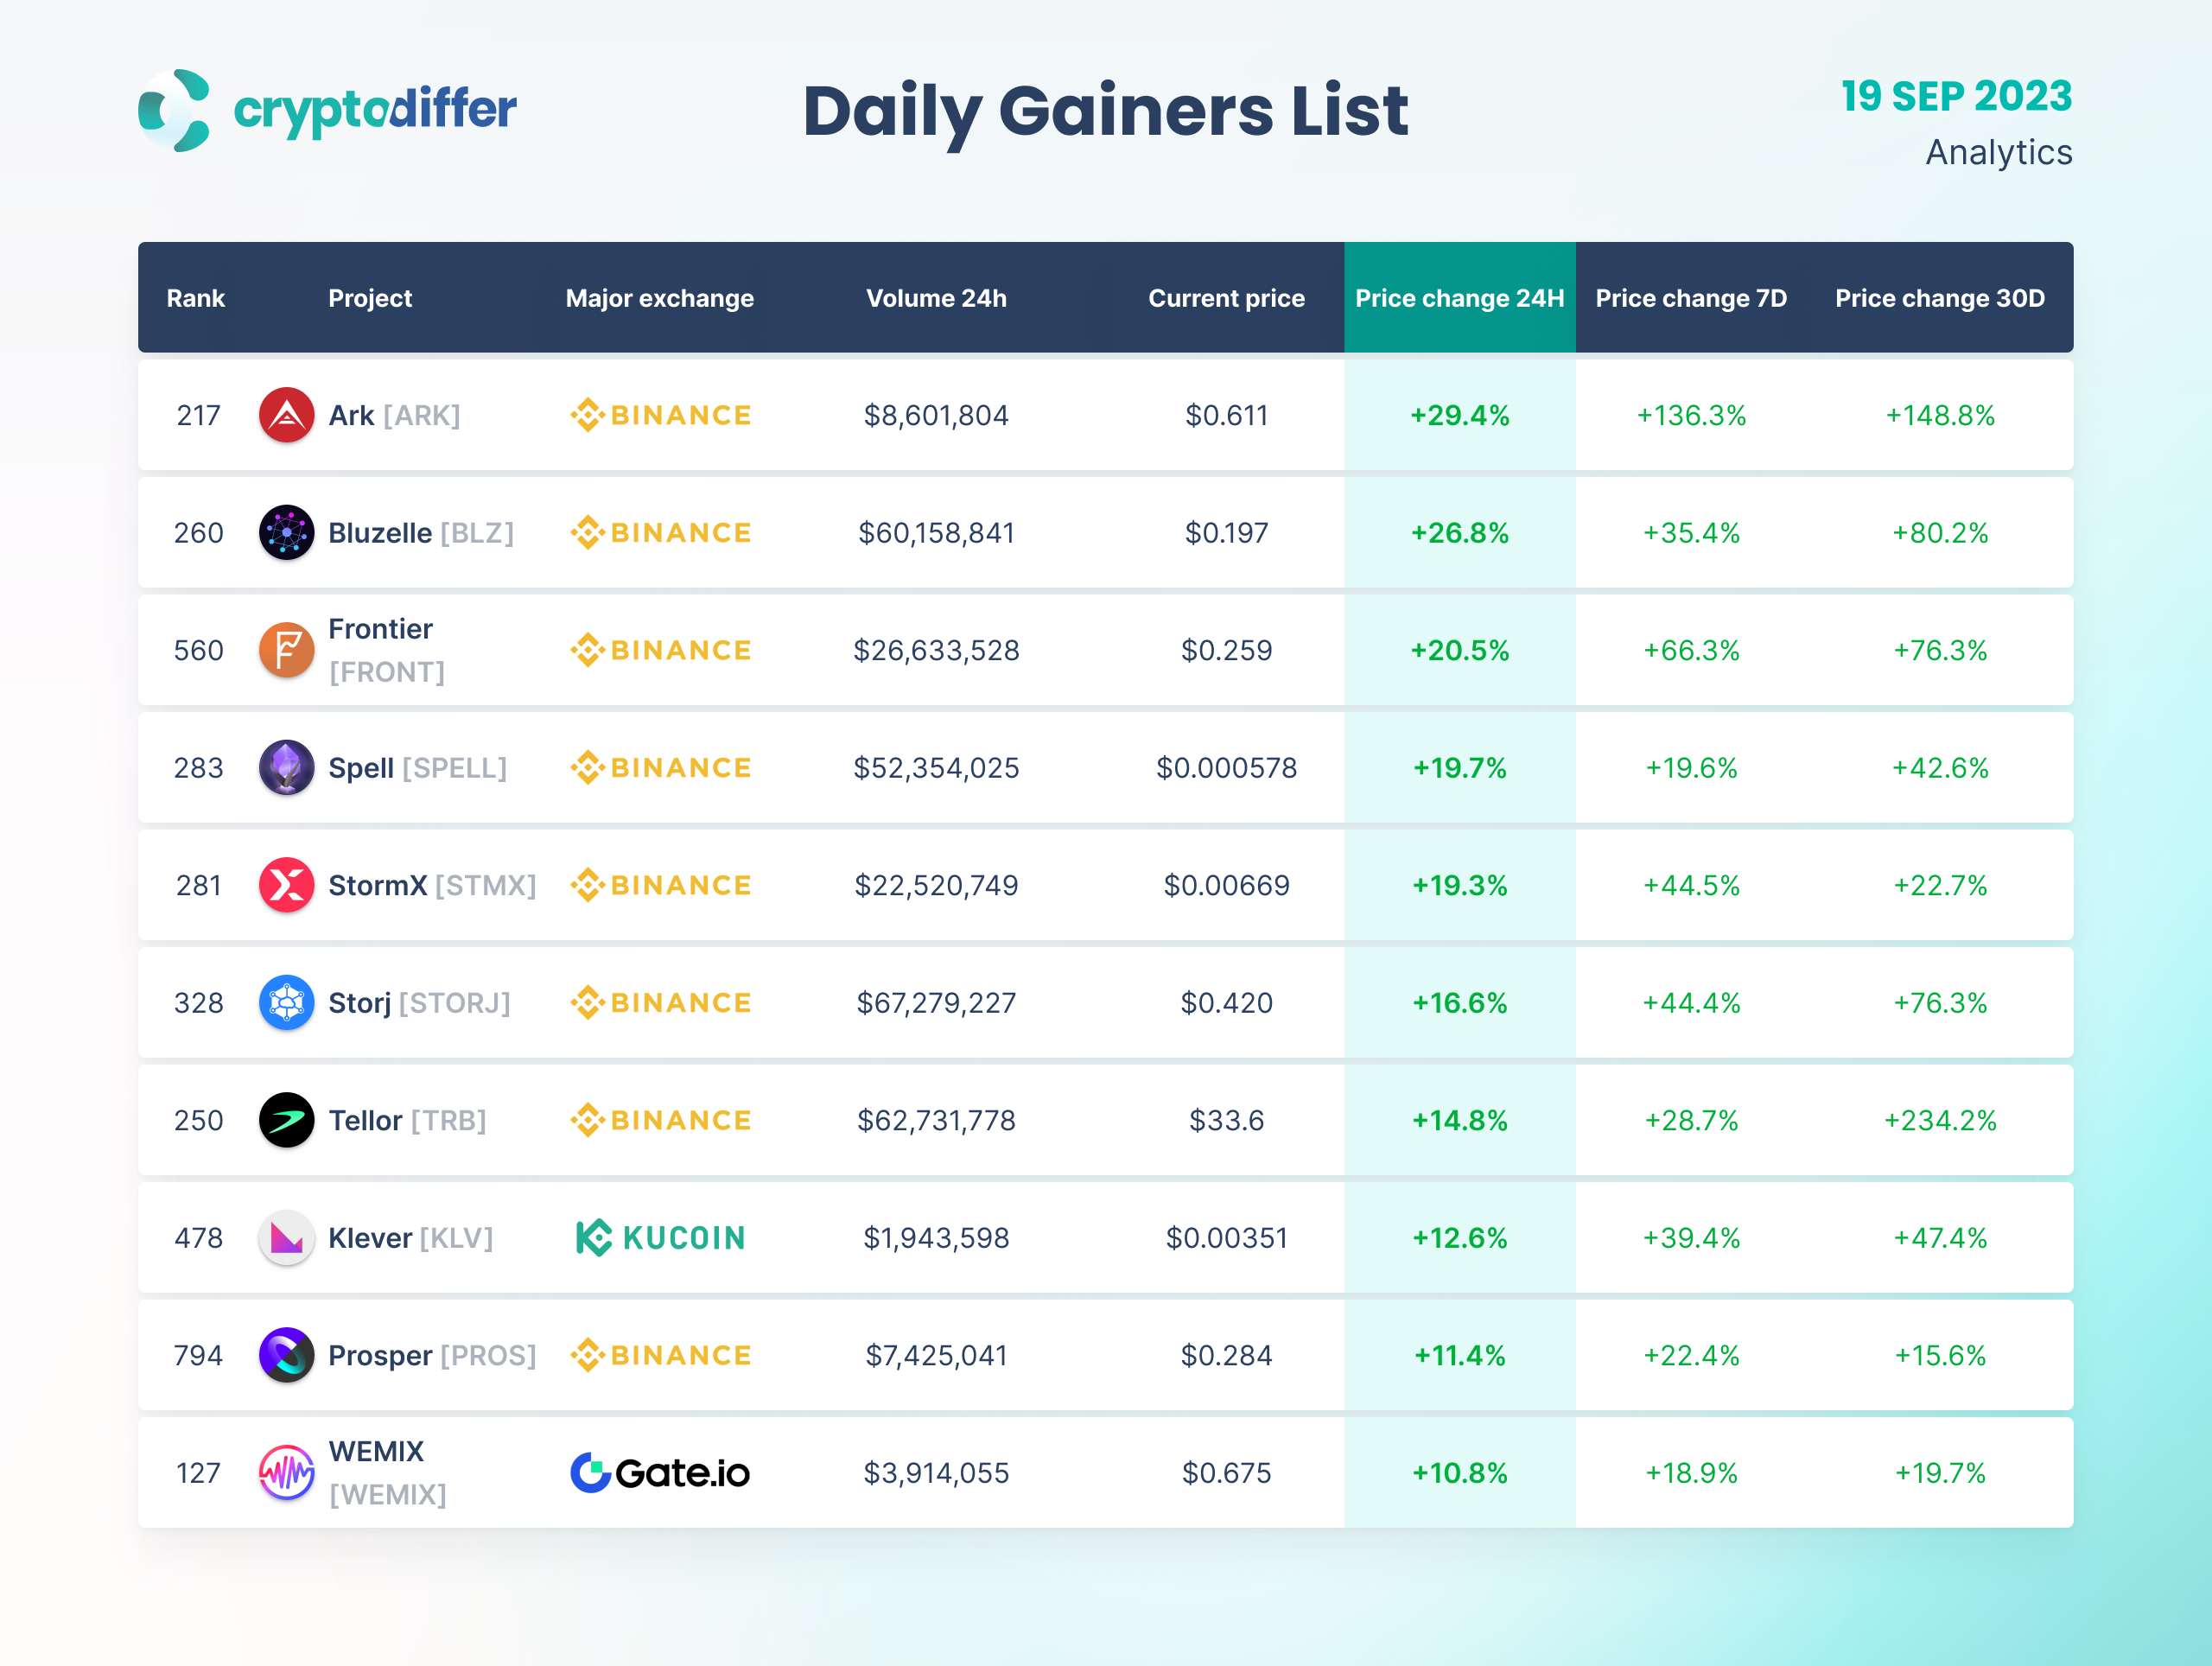This screenshot has width=2212, height=1666.
Task: Click the Binance logo in the Ark row
Action: pos(660,415)
